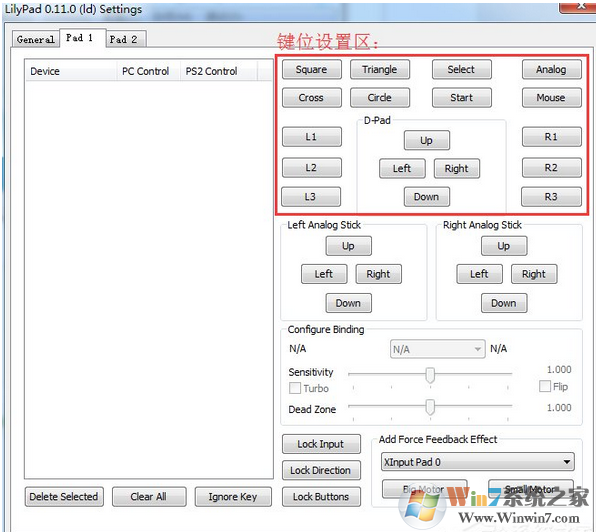Screen dimensions: 596x532
Task: Bind the R1 button
Action: [552, 137]
